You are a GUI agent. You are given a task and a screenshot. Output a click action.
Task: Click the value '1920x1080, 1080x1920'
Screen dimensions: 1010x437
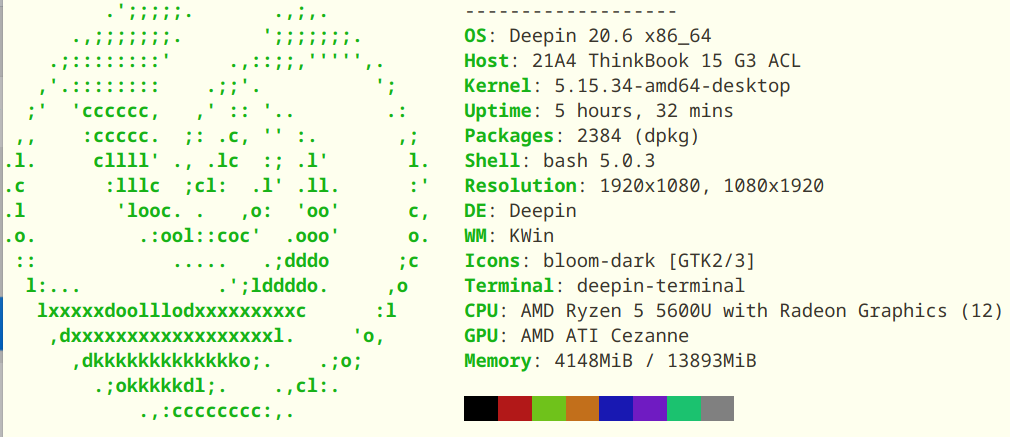point(711,186)
